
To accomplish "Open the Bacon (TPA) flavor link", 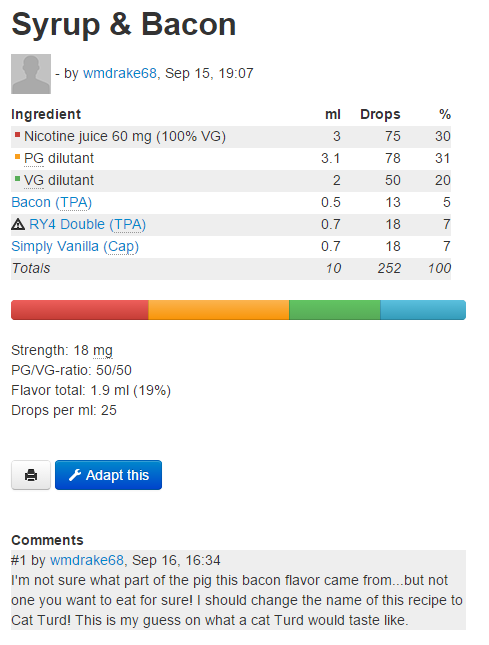I will [51, 202].
